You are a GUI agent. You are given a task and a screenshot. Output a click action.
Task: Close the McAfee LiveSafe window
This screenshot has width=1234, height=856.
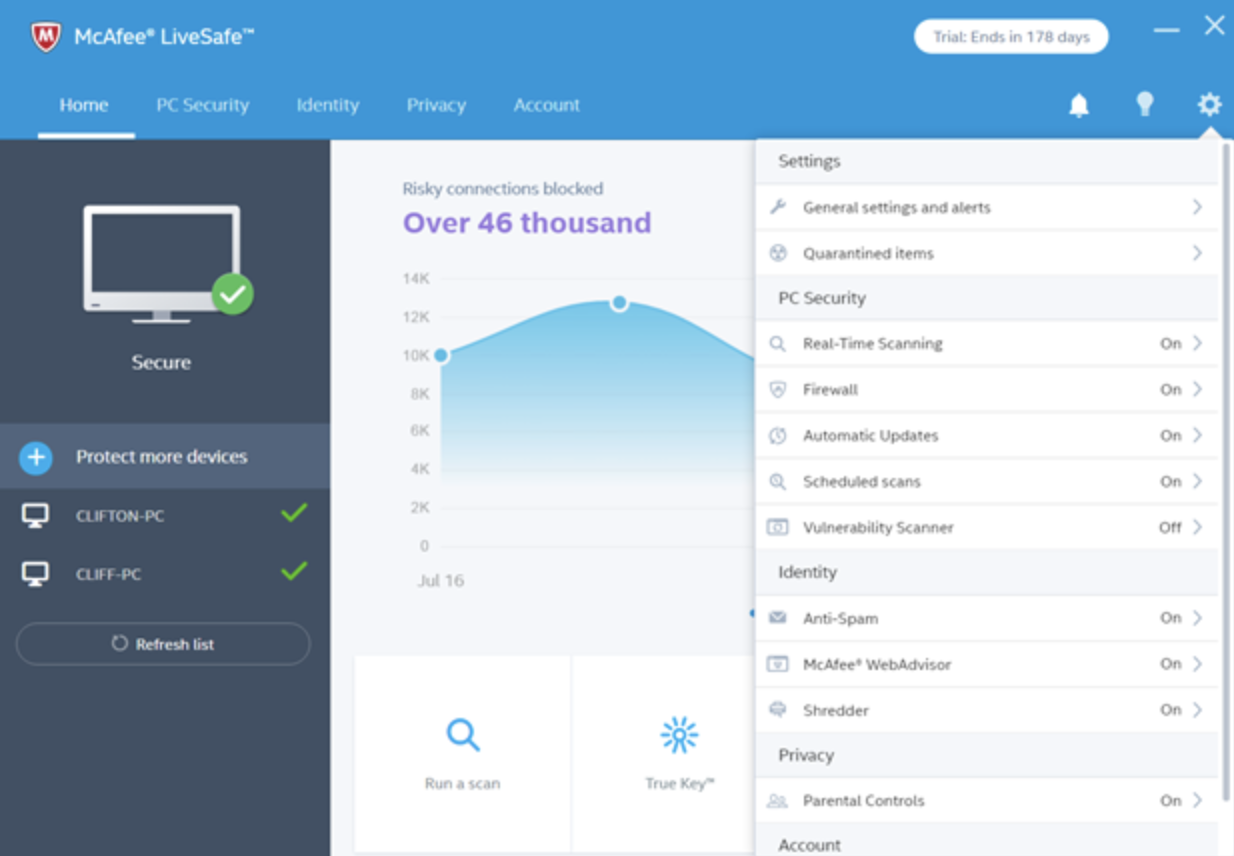click(1214, 26)
